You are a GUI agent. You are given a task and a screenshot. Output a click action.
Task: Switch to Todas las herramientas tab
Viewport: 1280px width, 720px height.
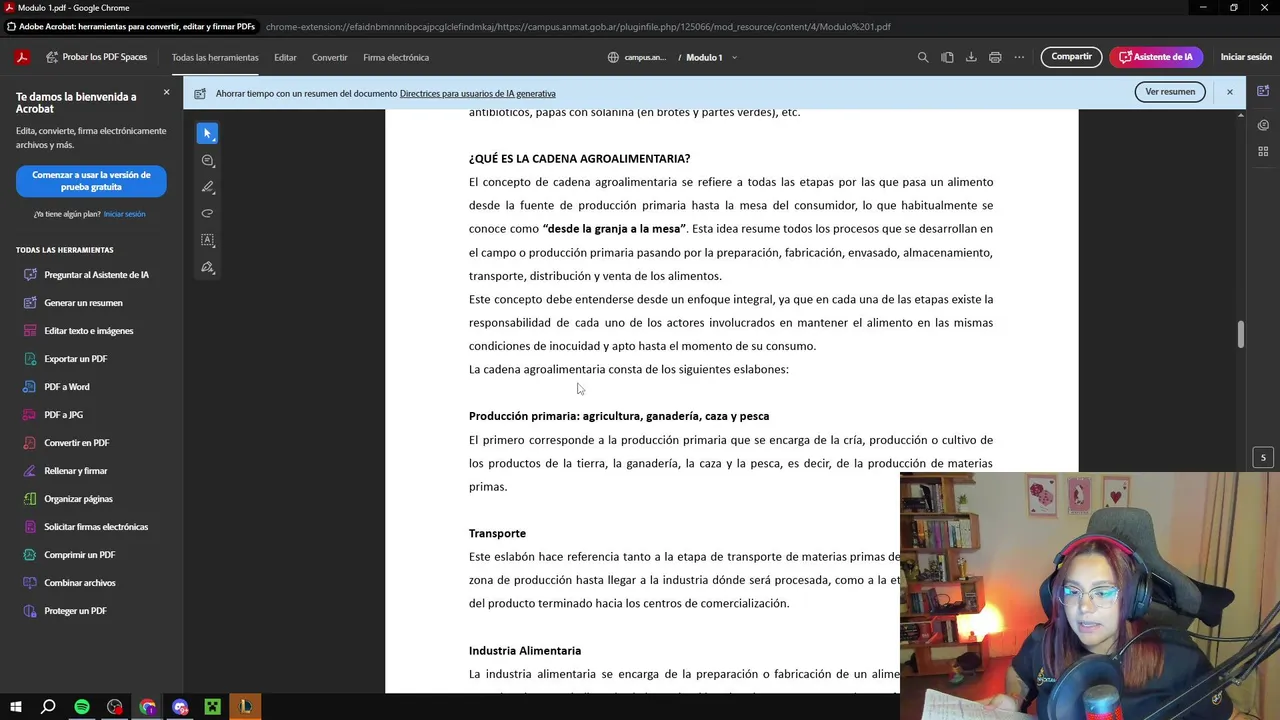pos(215,57)
